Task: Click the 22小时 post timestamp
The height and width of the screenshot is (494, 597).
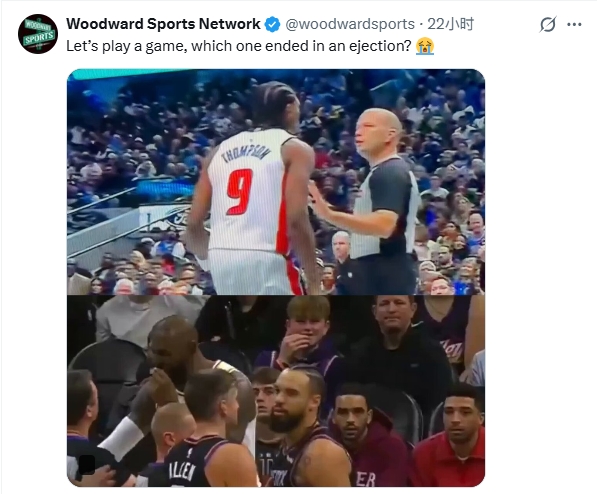Action: [x=450, y=24]
